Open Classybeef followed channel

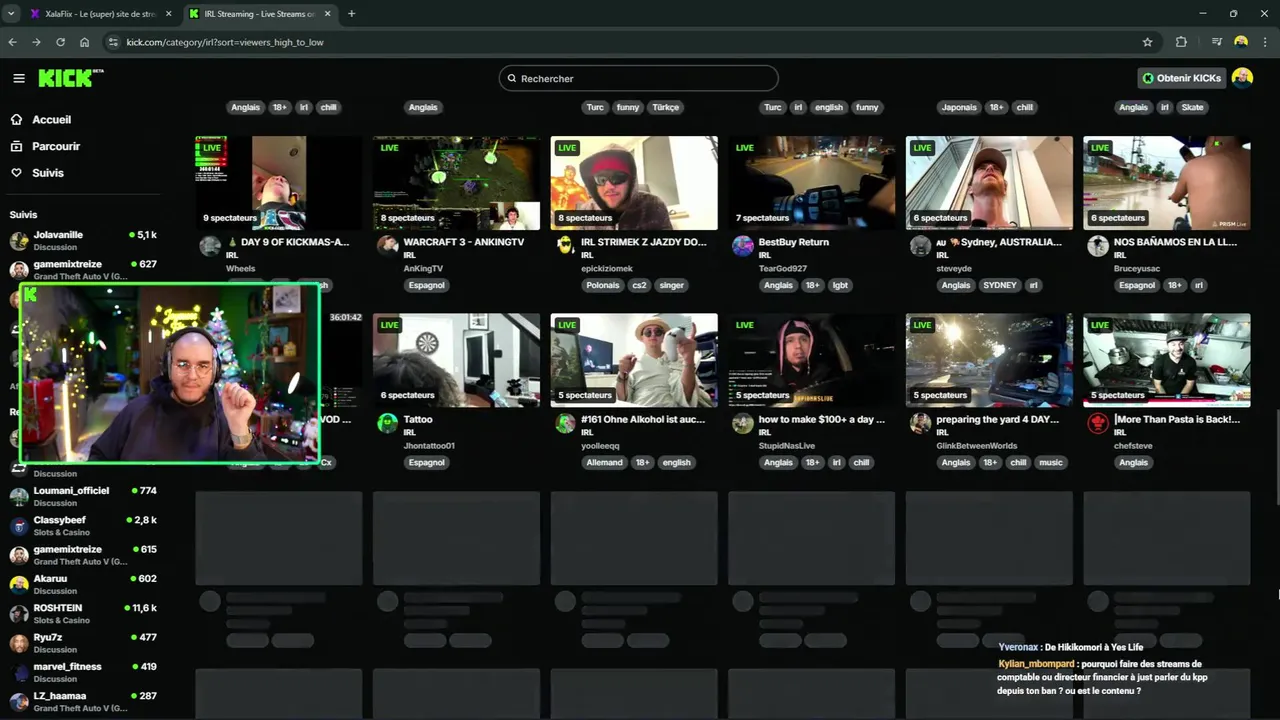click(x=84, y=525)
